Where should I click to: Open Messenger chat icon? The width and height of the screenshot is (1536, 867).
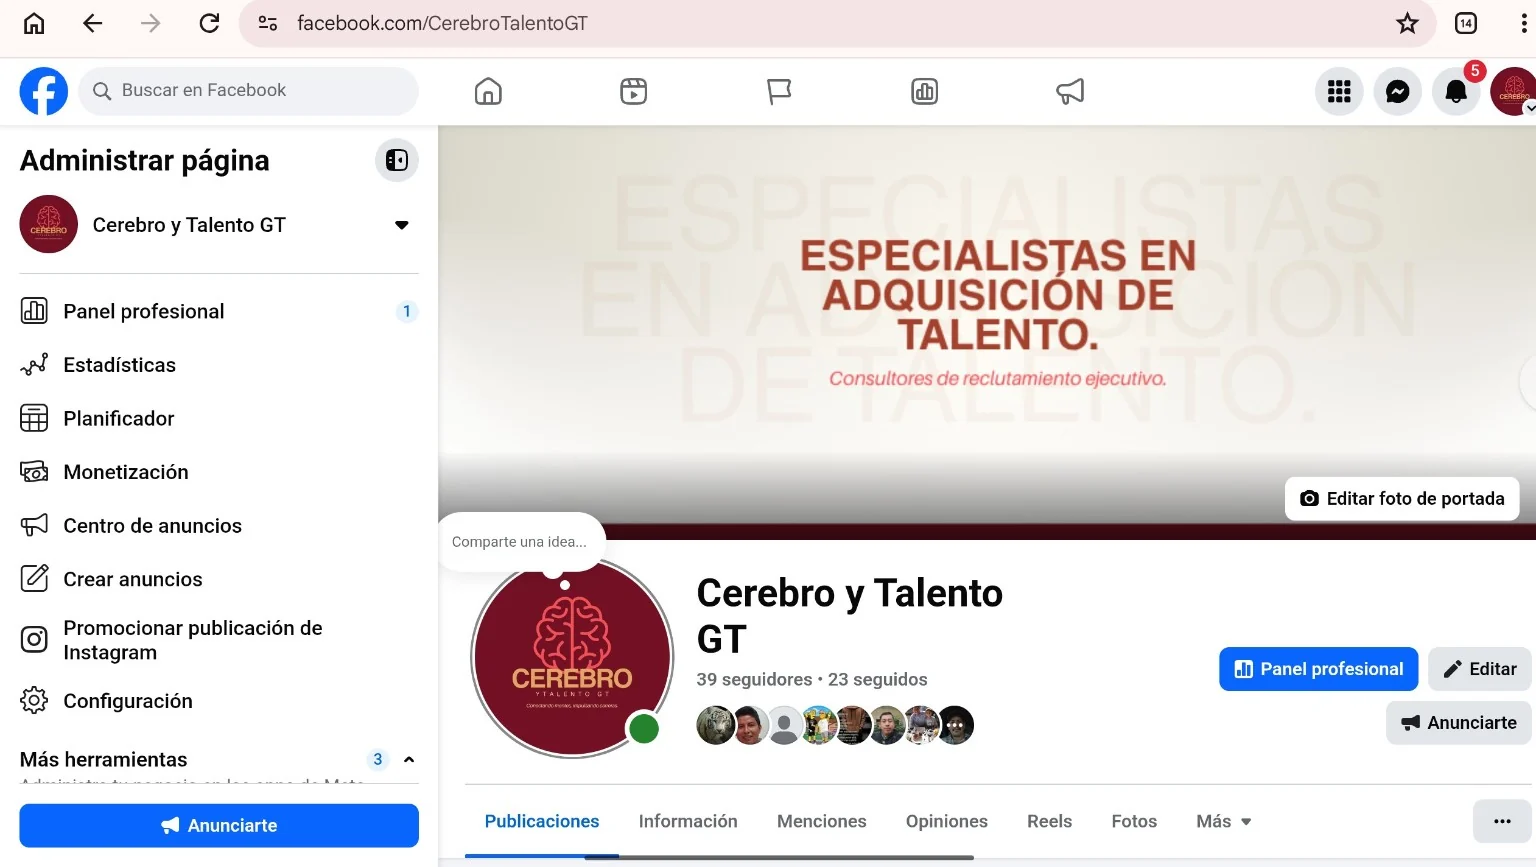(x=1398, y=92)
